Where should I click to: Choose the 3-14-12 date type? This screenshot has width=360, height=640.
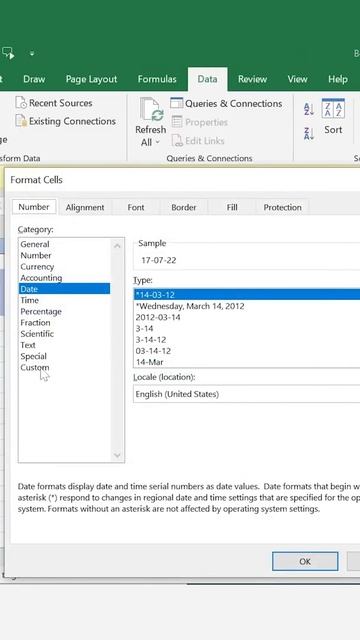(247, 340)
